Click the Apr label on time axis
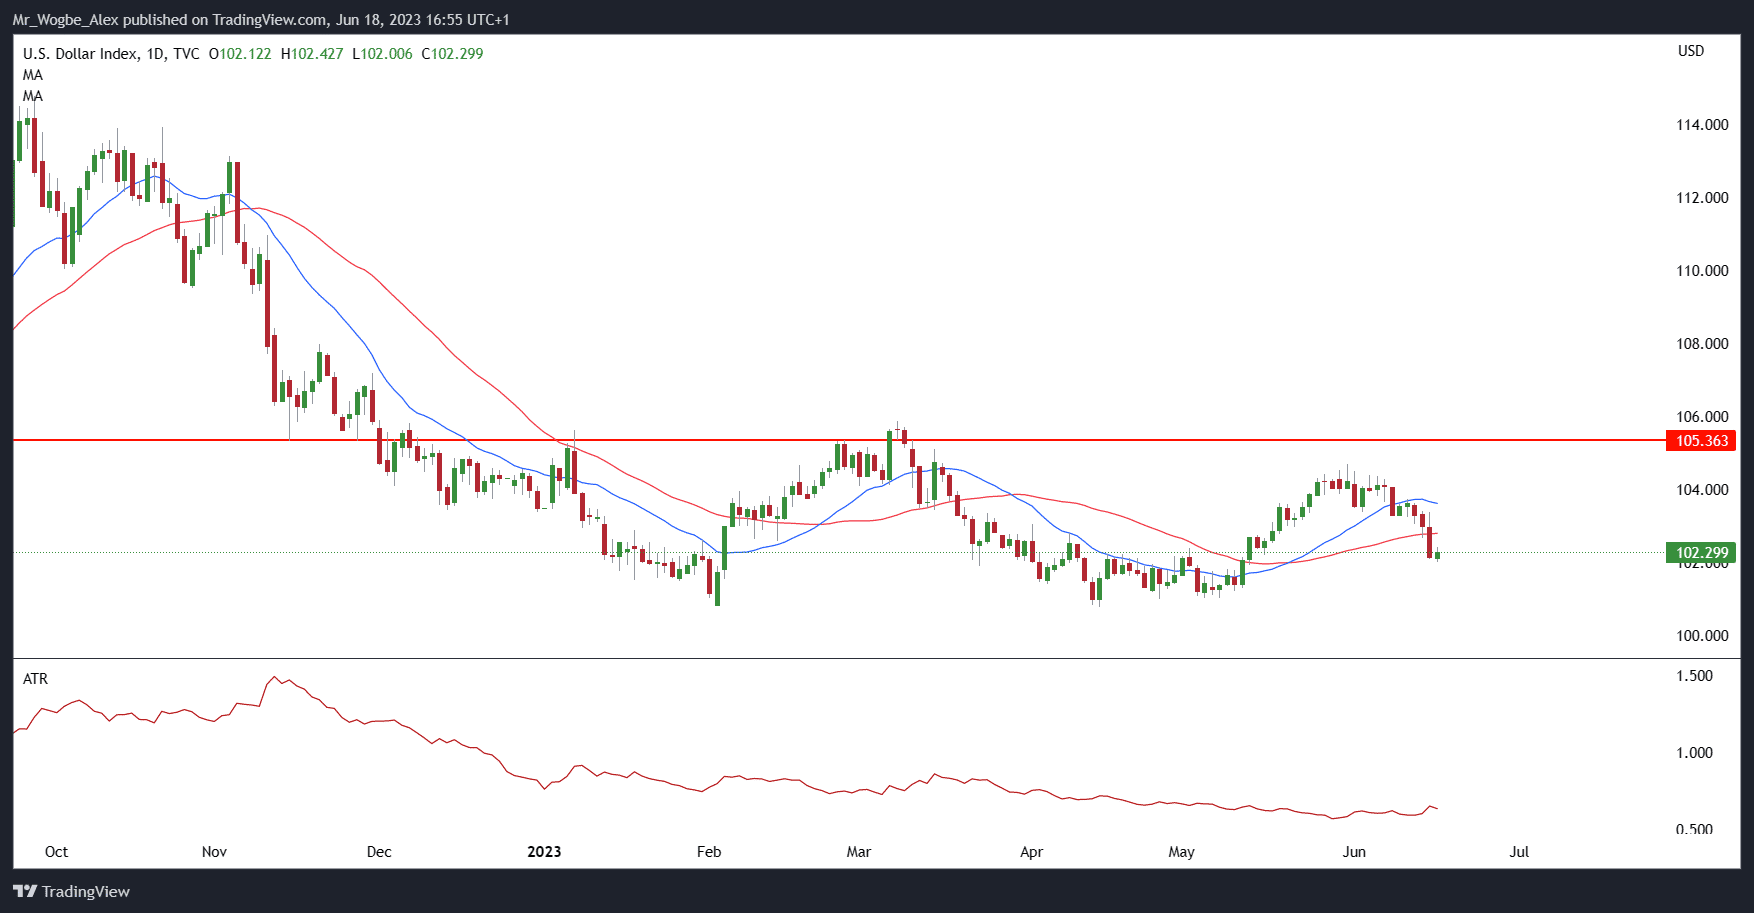This screenshot has width=1754, height=913. pyautogui.click(x=1031, y=852)
